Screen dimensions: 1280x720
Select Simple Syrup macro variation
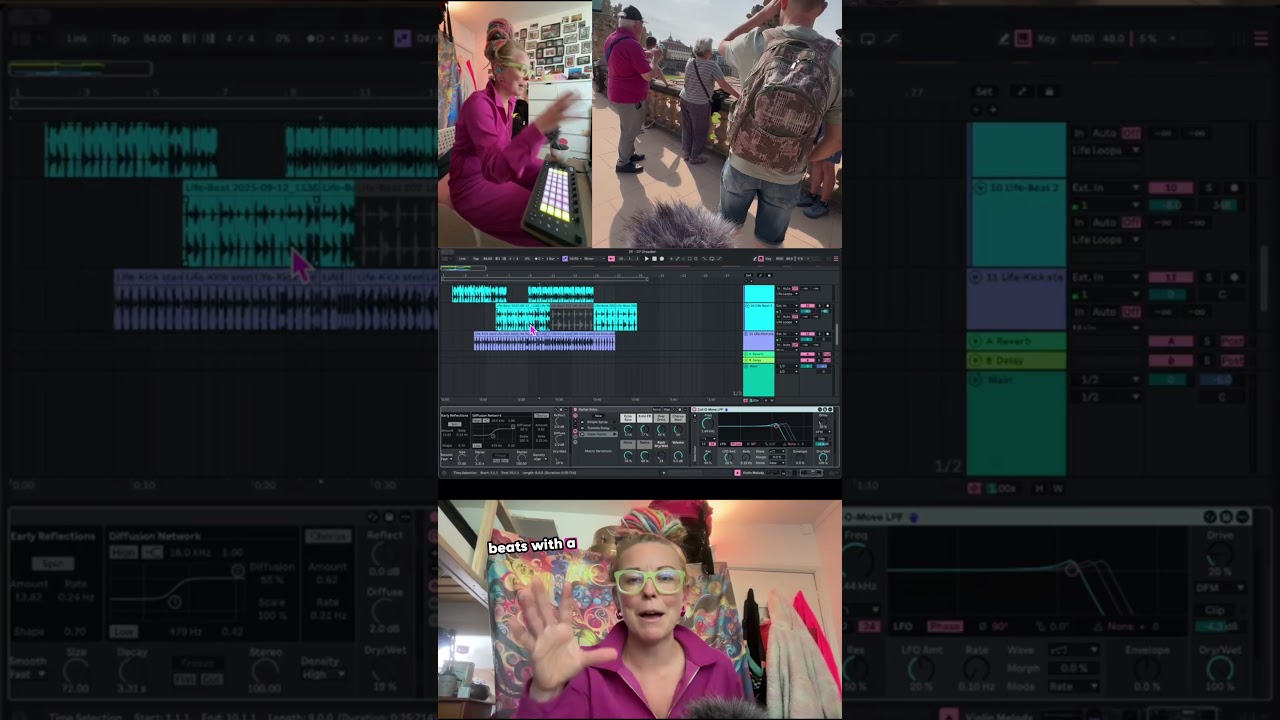click(x=597, y=422)
